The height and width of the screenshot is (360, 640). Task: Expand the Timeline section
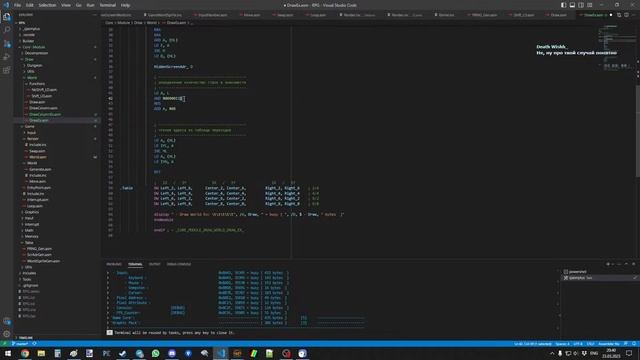point(25,338)
